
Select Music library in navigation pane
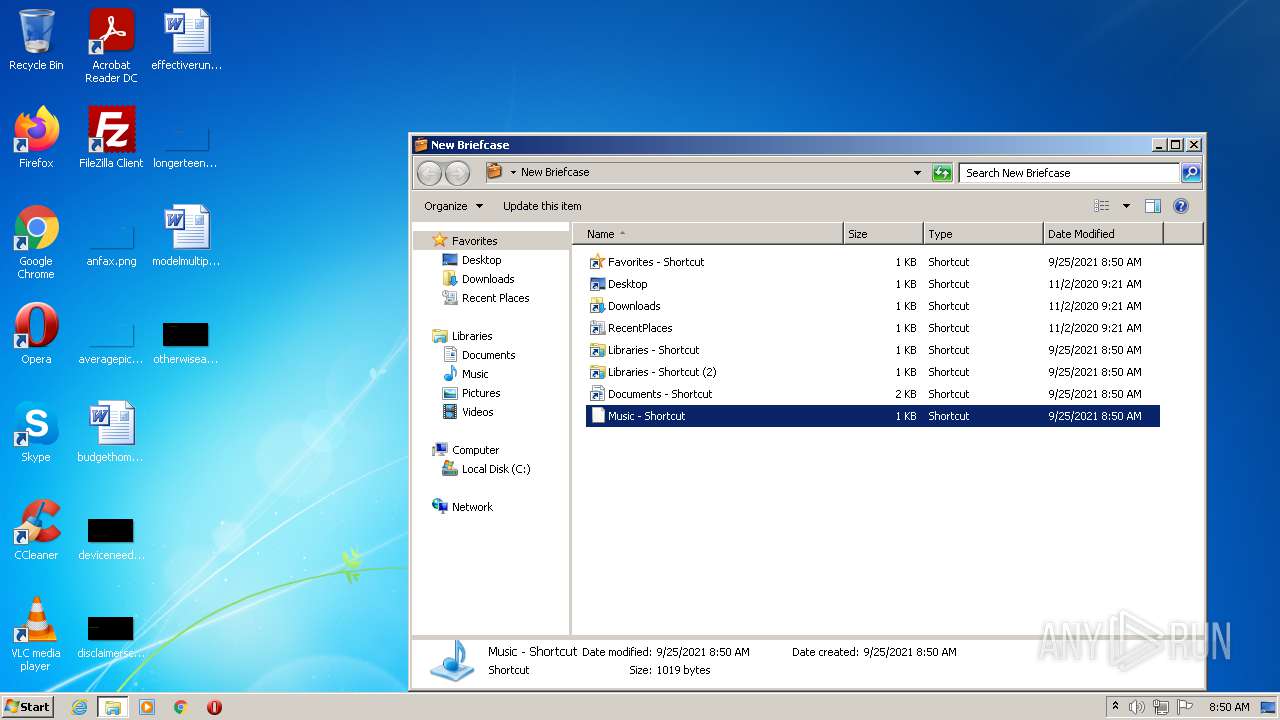click(475, 374)
